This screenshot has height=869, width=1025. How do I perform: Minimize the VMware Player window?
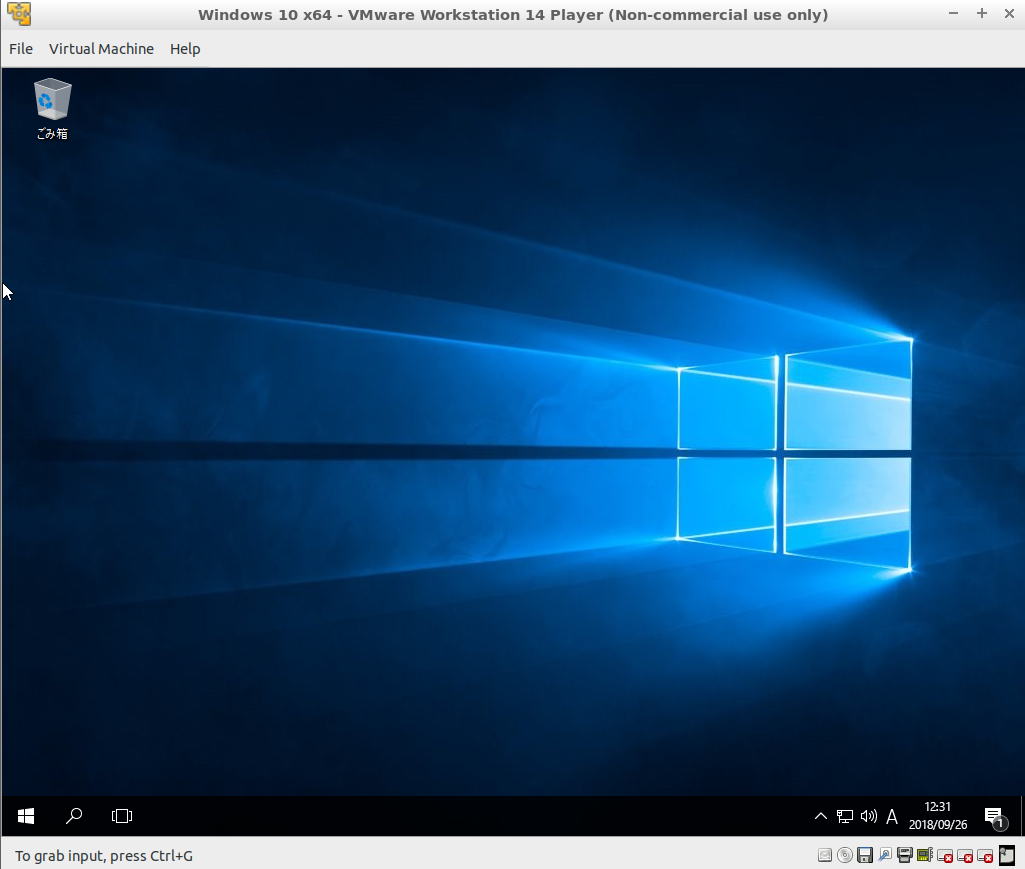click(953, 13)
